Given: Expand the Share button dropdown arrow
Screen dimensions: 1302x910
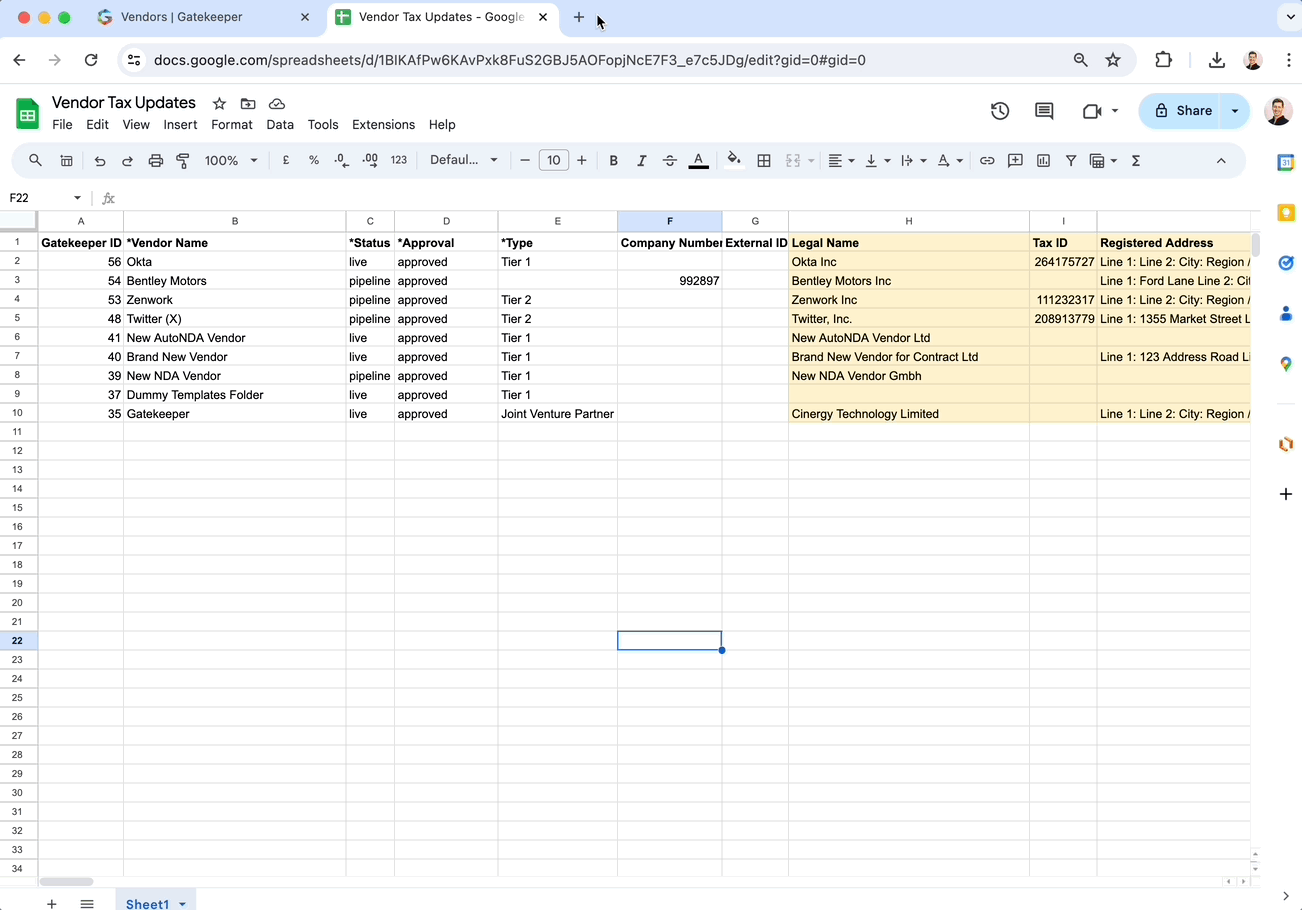Looking at the screenshot, I should pos(1234,111).
